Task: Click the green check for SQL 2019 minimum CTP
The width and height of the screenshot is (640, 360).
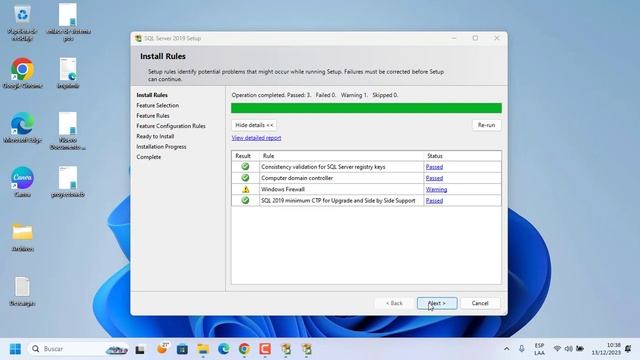Action: click(x=245, y=200)
